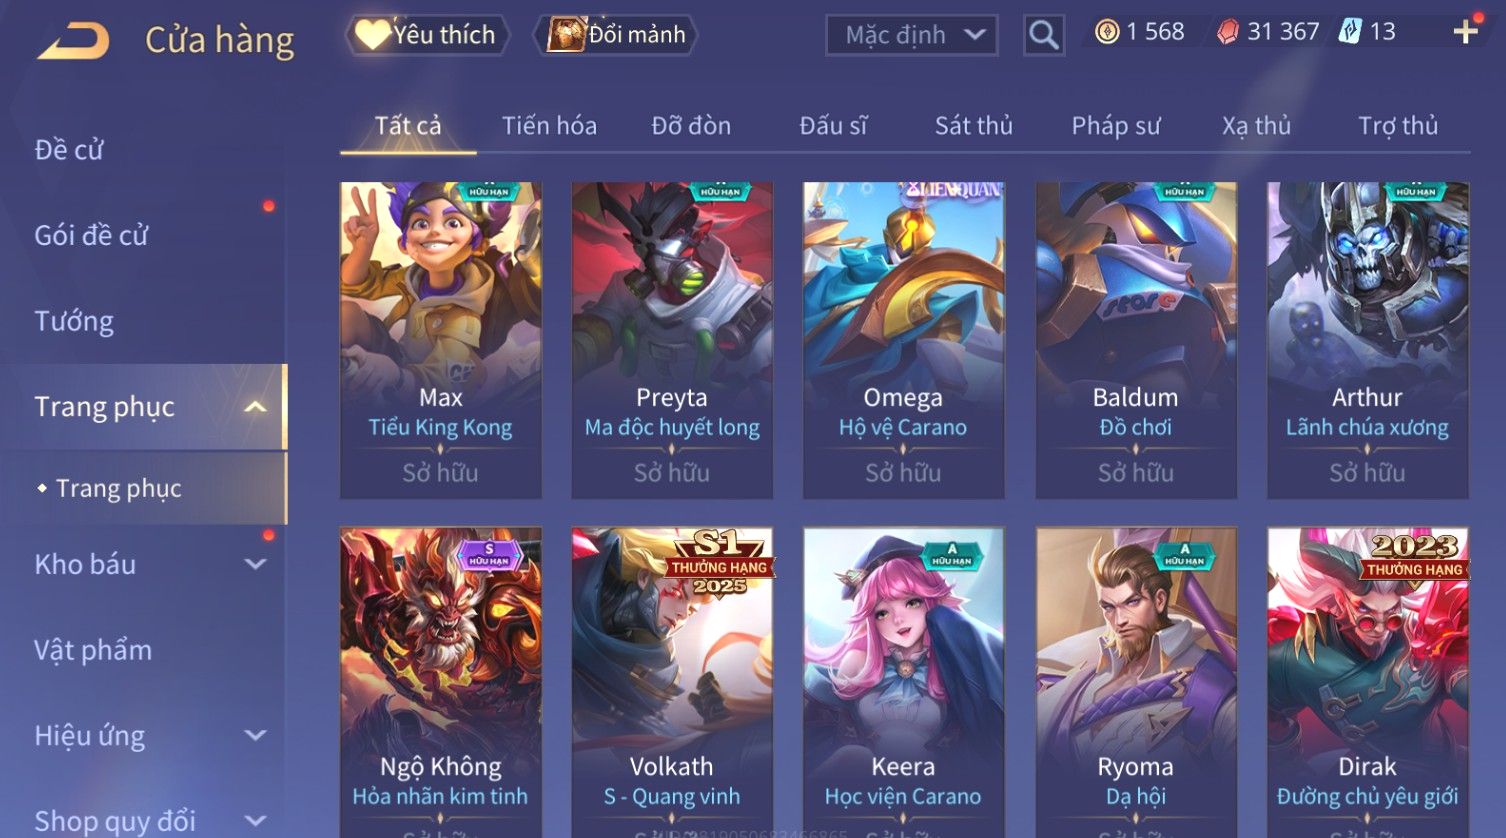Tap the blue voucher currency icon
Viewport: 1506px width, 838px height.
(1351, 32)
